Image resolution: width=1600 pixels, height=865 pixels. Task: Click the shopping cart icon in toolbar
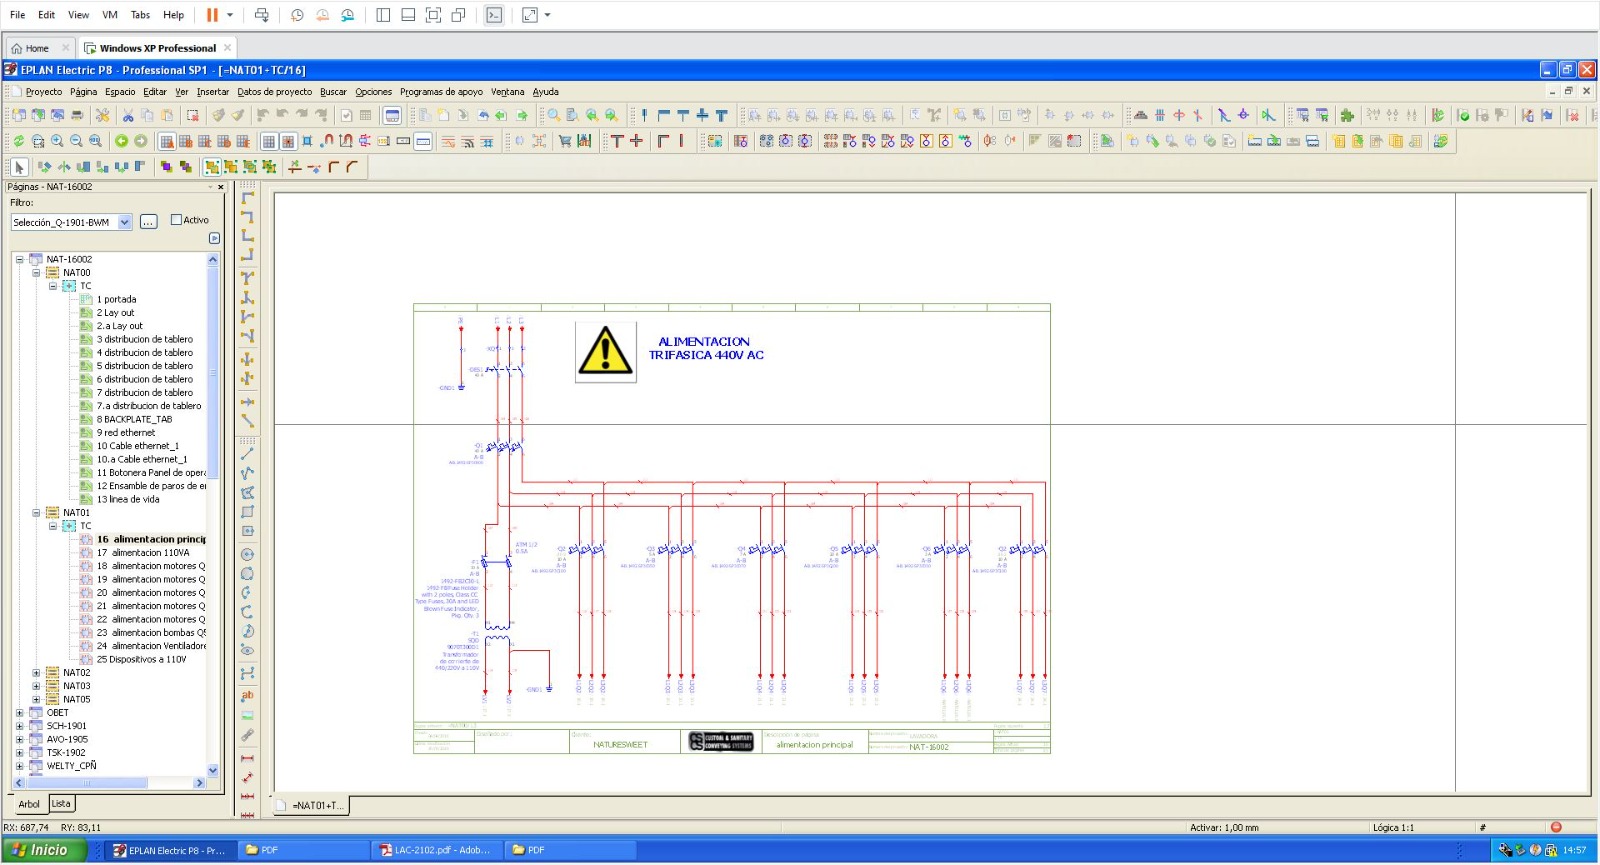click(565, 142)
